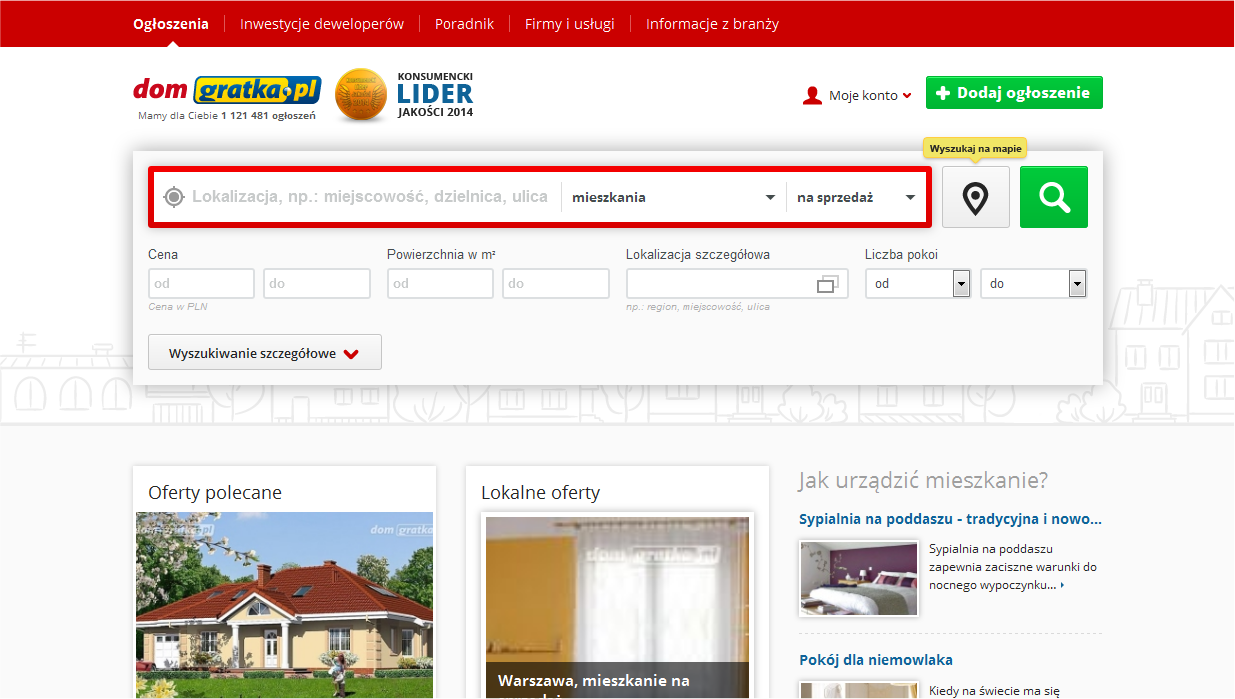Click the Sypialnia na poddaszu zapewnia description
This screenshot has height=699, width=1235.
1013,567
